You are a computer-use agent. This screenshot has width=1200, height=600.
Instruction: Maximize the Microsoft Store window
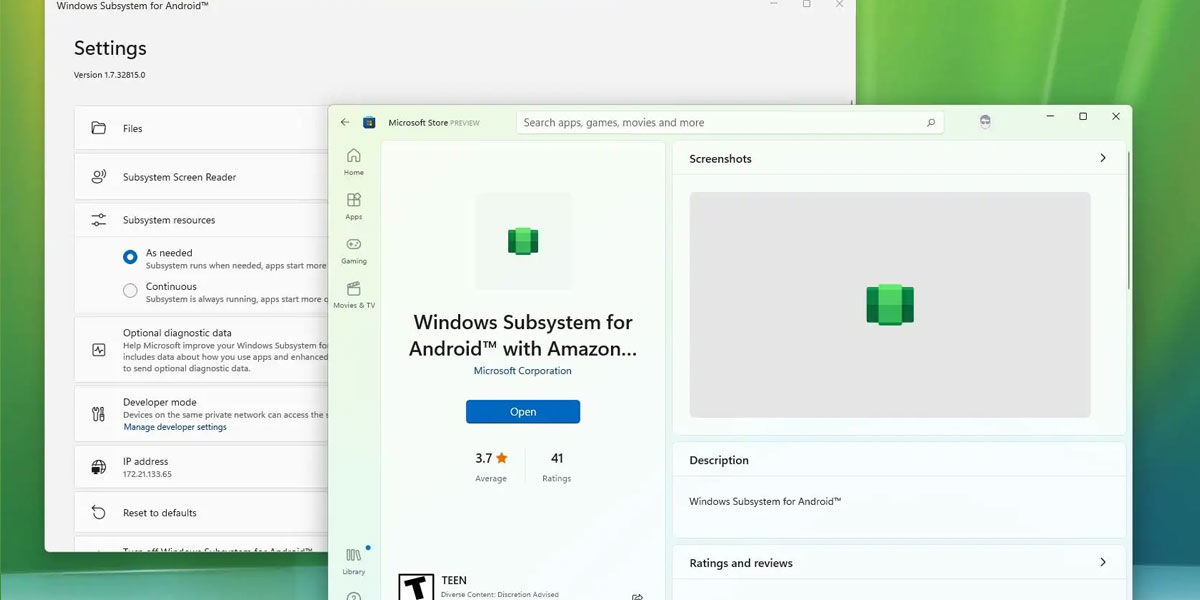[x=1083, y=117]
